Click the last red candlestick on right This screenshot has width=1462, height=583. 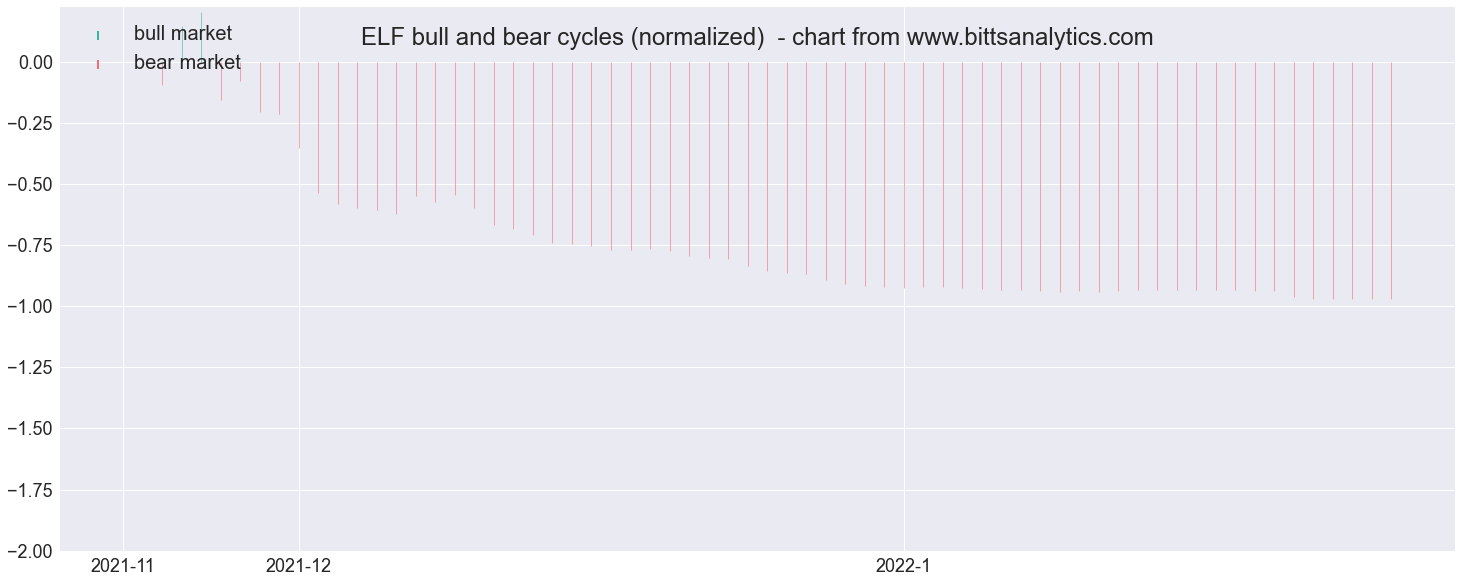click(x=1391, y=181)
